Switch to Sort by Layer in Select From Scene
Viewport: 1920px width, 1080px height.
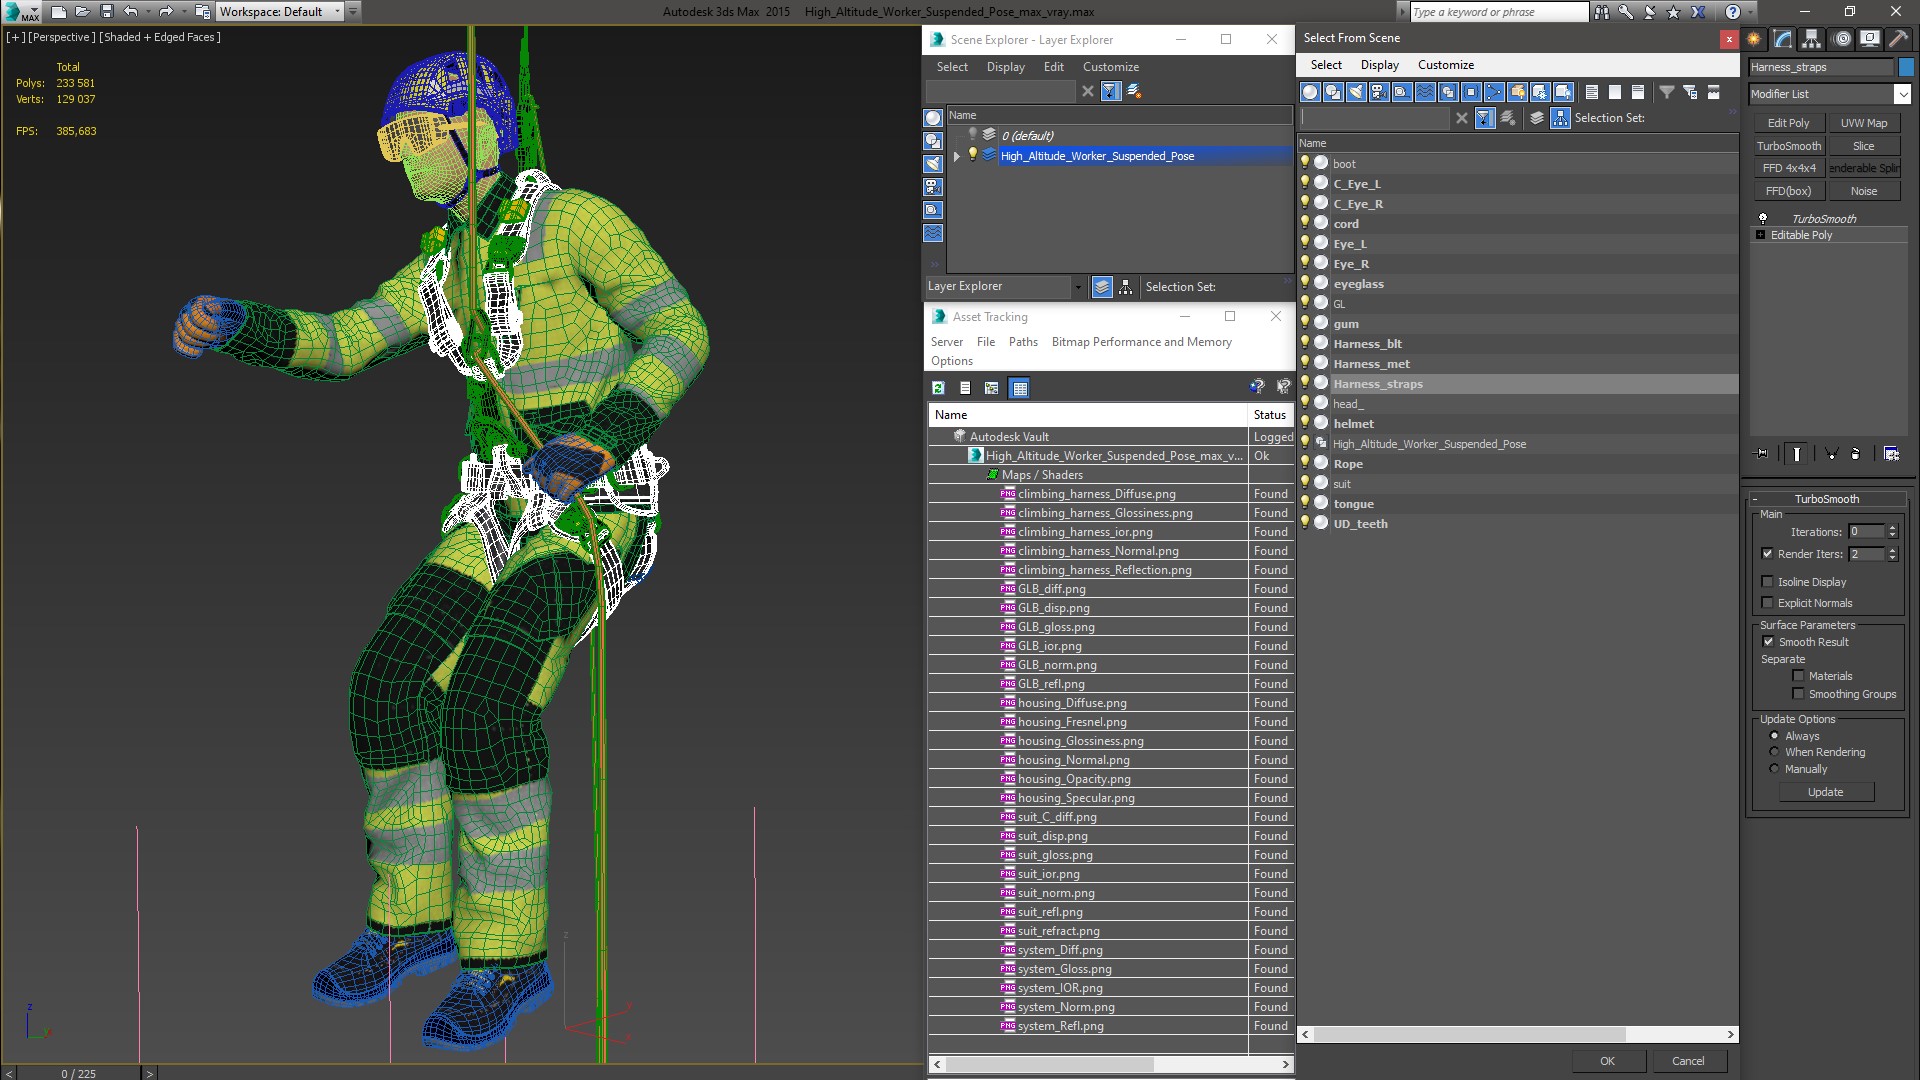point(1537,118)
